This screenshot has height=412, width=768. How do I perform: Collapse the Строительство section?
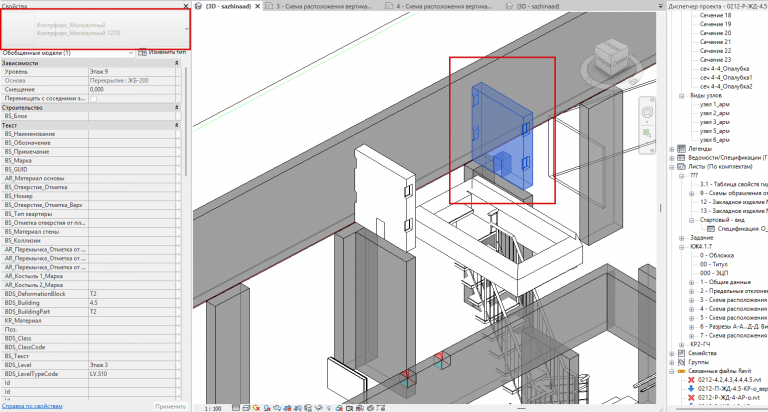click(176, 107)
